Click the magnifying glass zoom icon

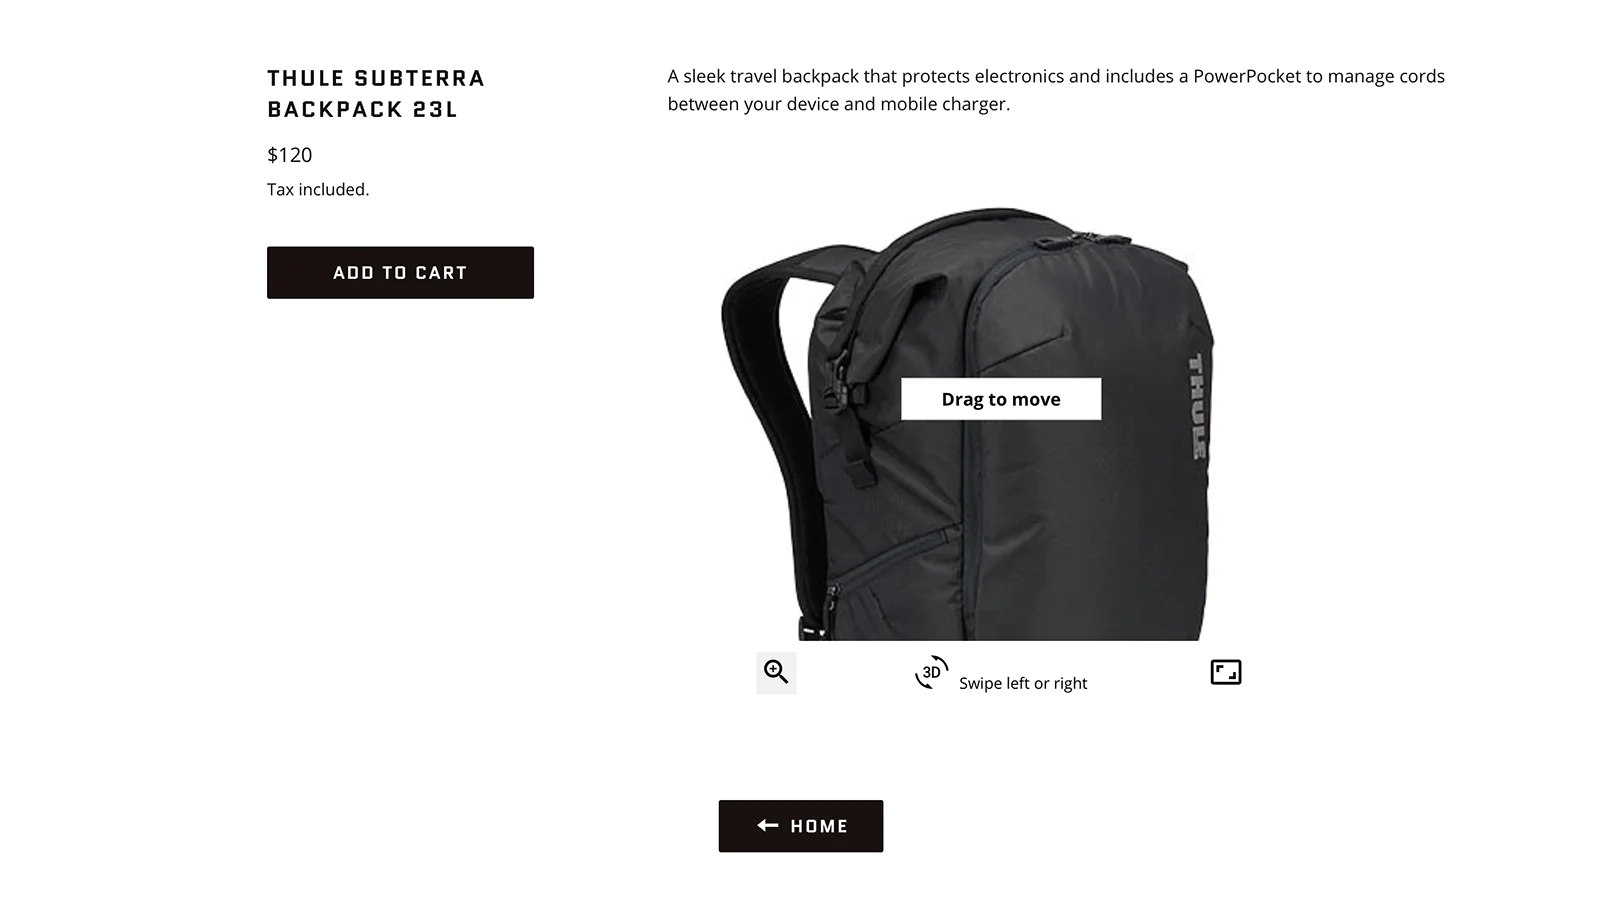(776, 672)
